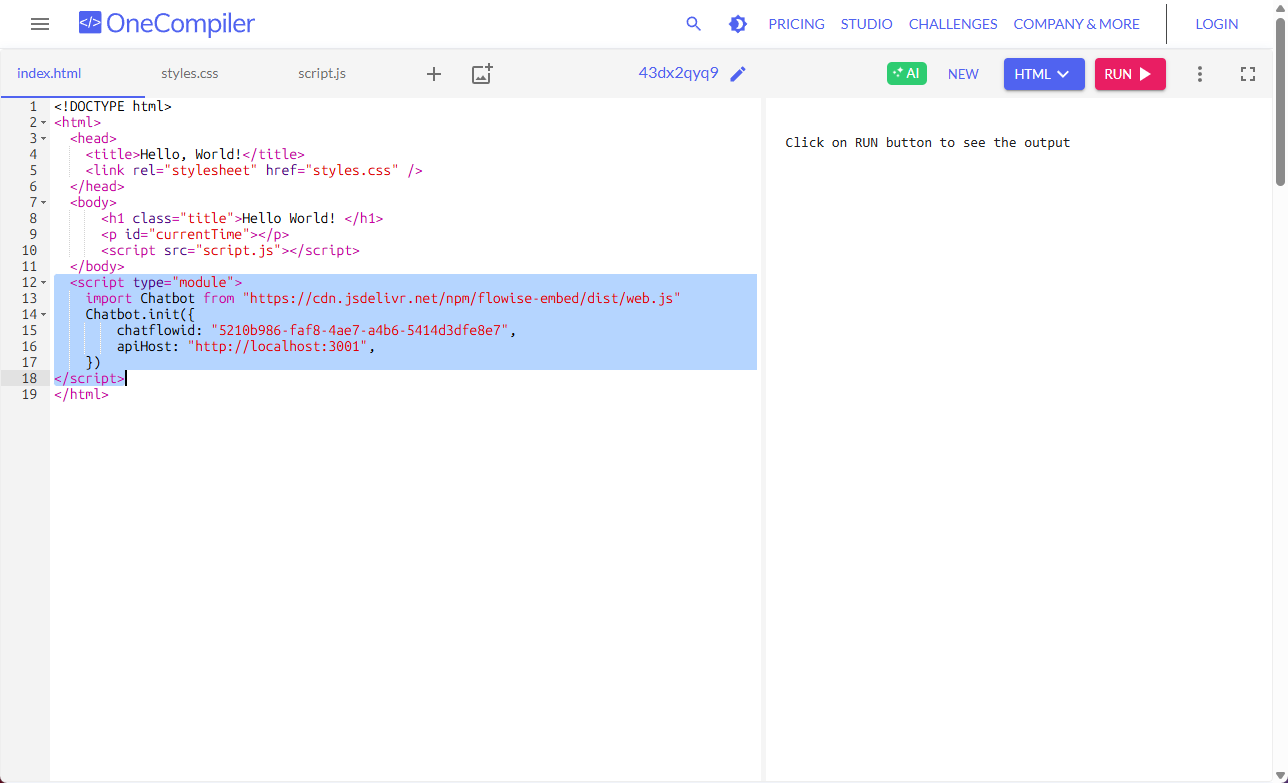Open the green AI assistant button
The width and height of the screenshot is (1288, 783).
point(907,73)
